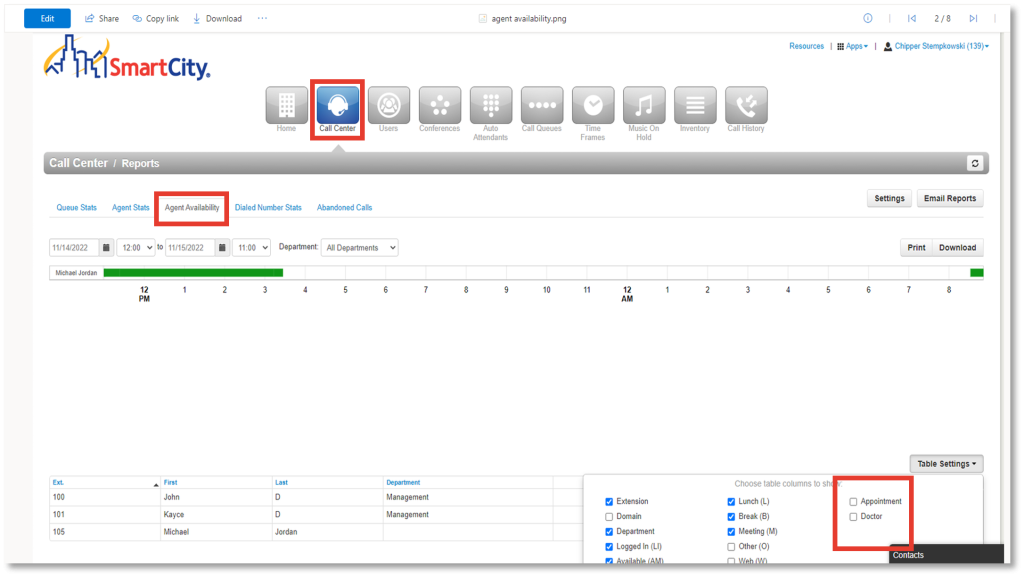This screenshot has height=577, width=1024.
Task: Expand the All Departments dropdown
Action: coord(360,247)
